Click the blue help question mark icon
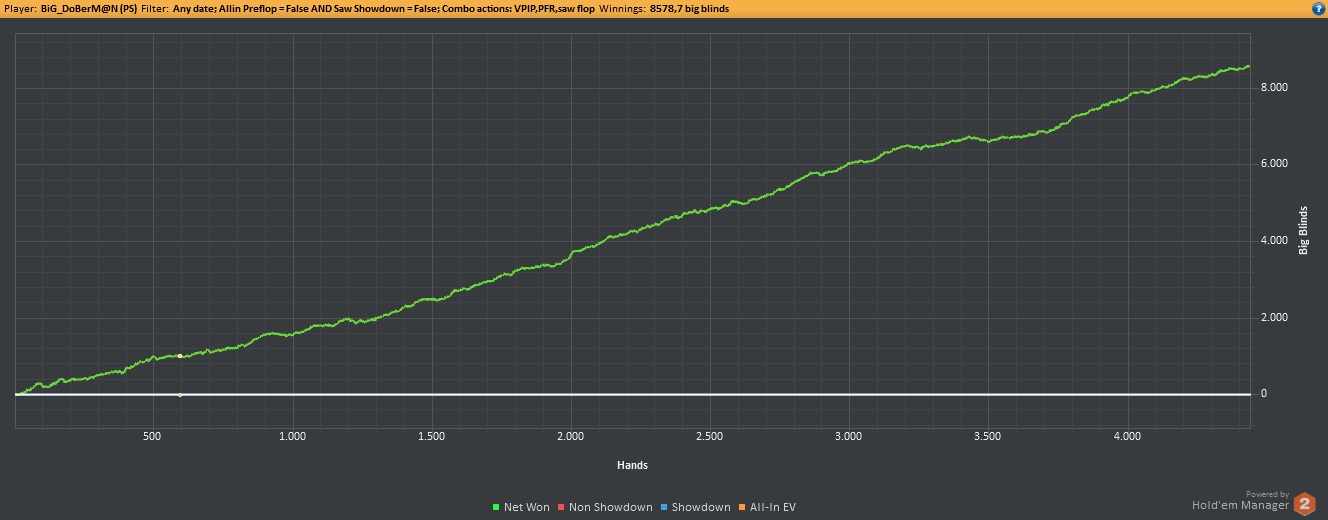This screenshot has width=1328, height=520. coord(1318,8)
